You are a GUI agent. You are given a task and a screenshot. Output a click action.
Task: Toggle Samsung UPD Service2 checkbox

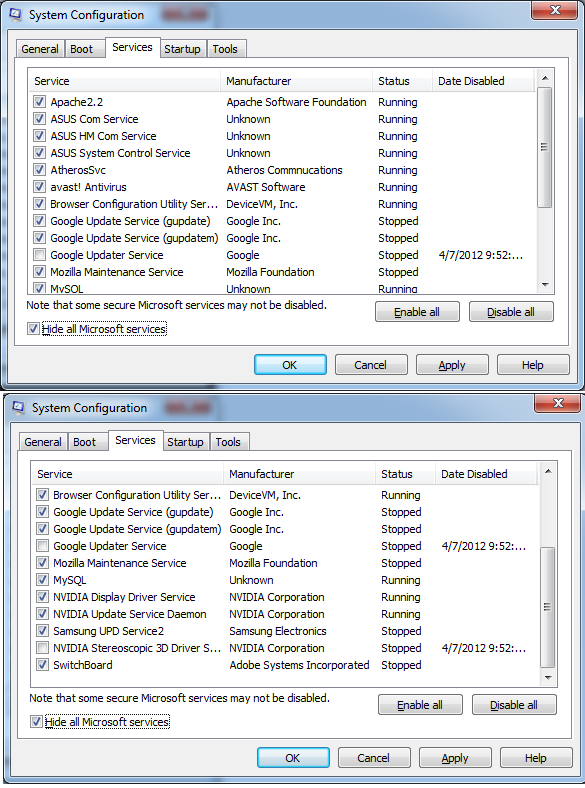point(42,631)
